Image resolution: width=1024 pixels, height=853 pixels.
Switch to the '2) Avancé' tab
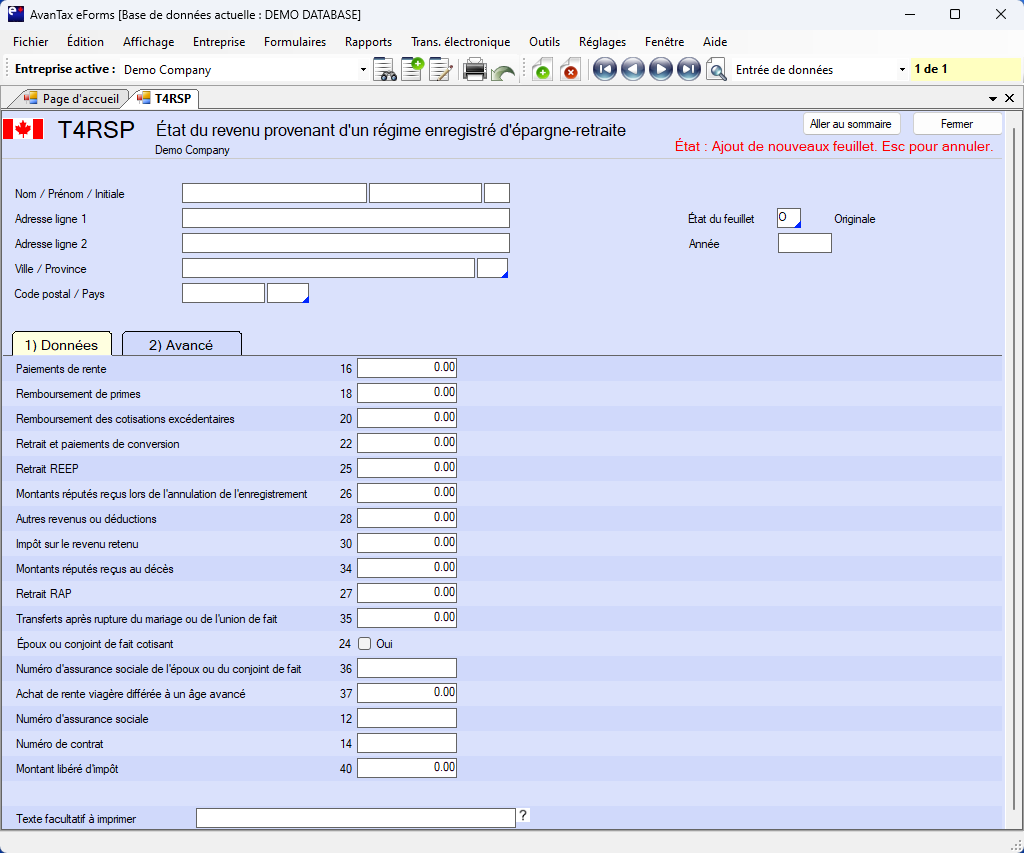click(181, 345)
